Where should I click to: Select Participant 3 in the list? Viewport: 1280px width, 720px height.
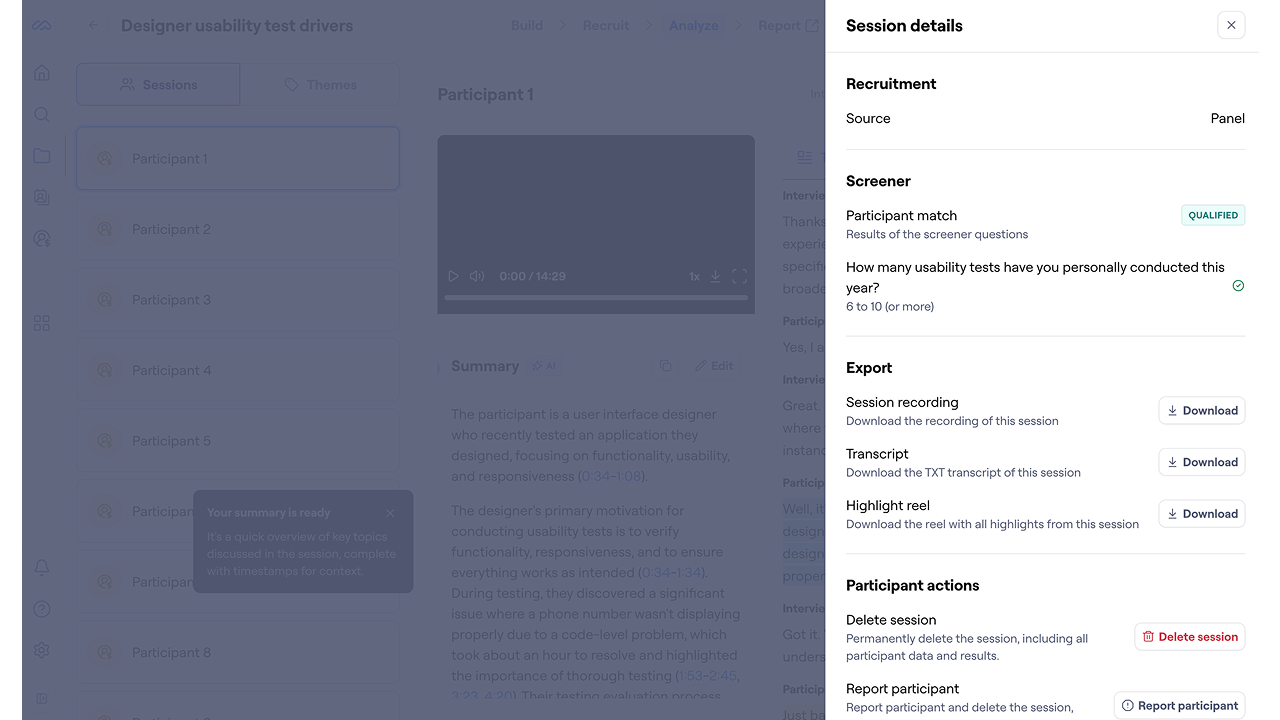(x=238, y=300)
